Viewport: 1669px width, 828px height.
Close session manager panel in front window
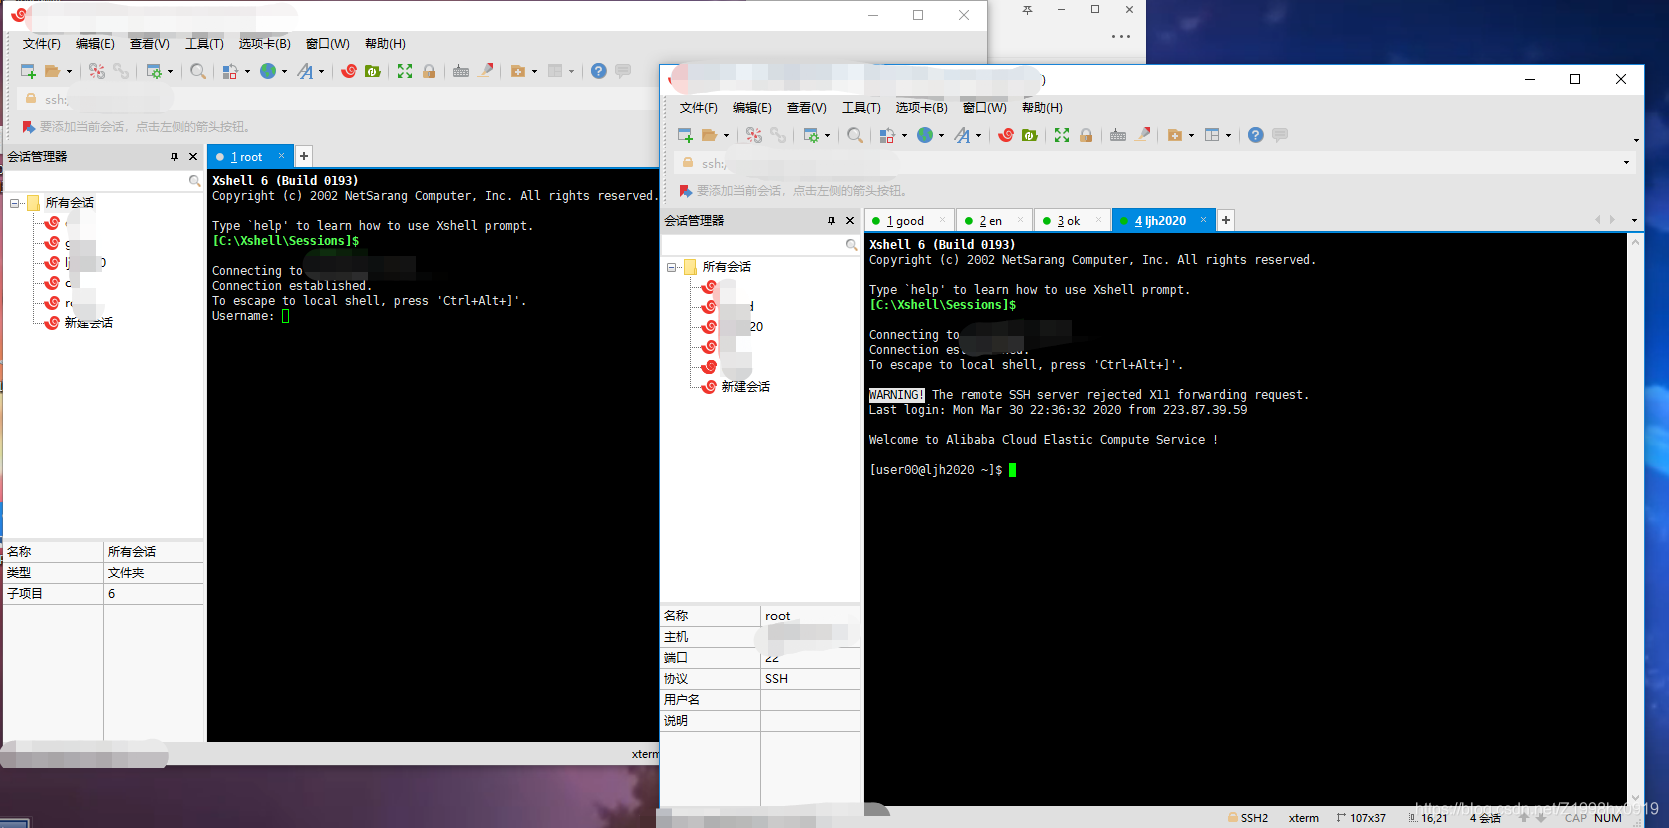click(850, 221)
